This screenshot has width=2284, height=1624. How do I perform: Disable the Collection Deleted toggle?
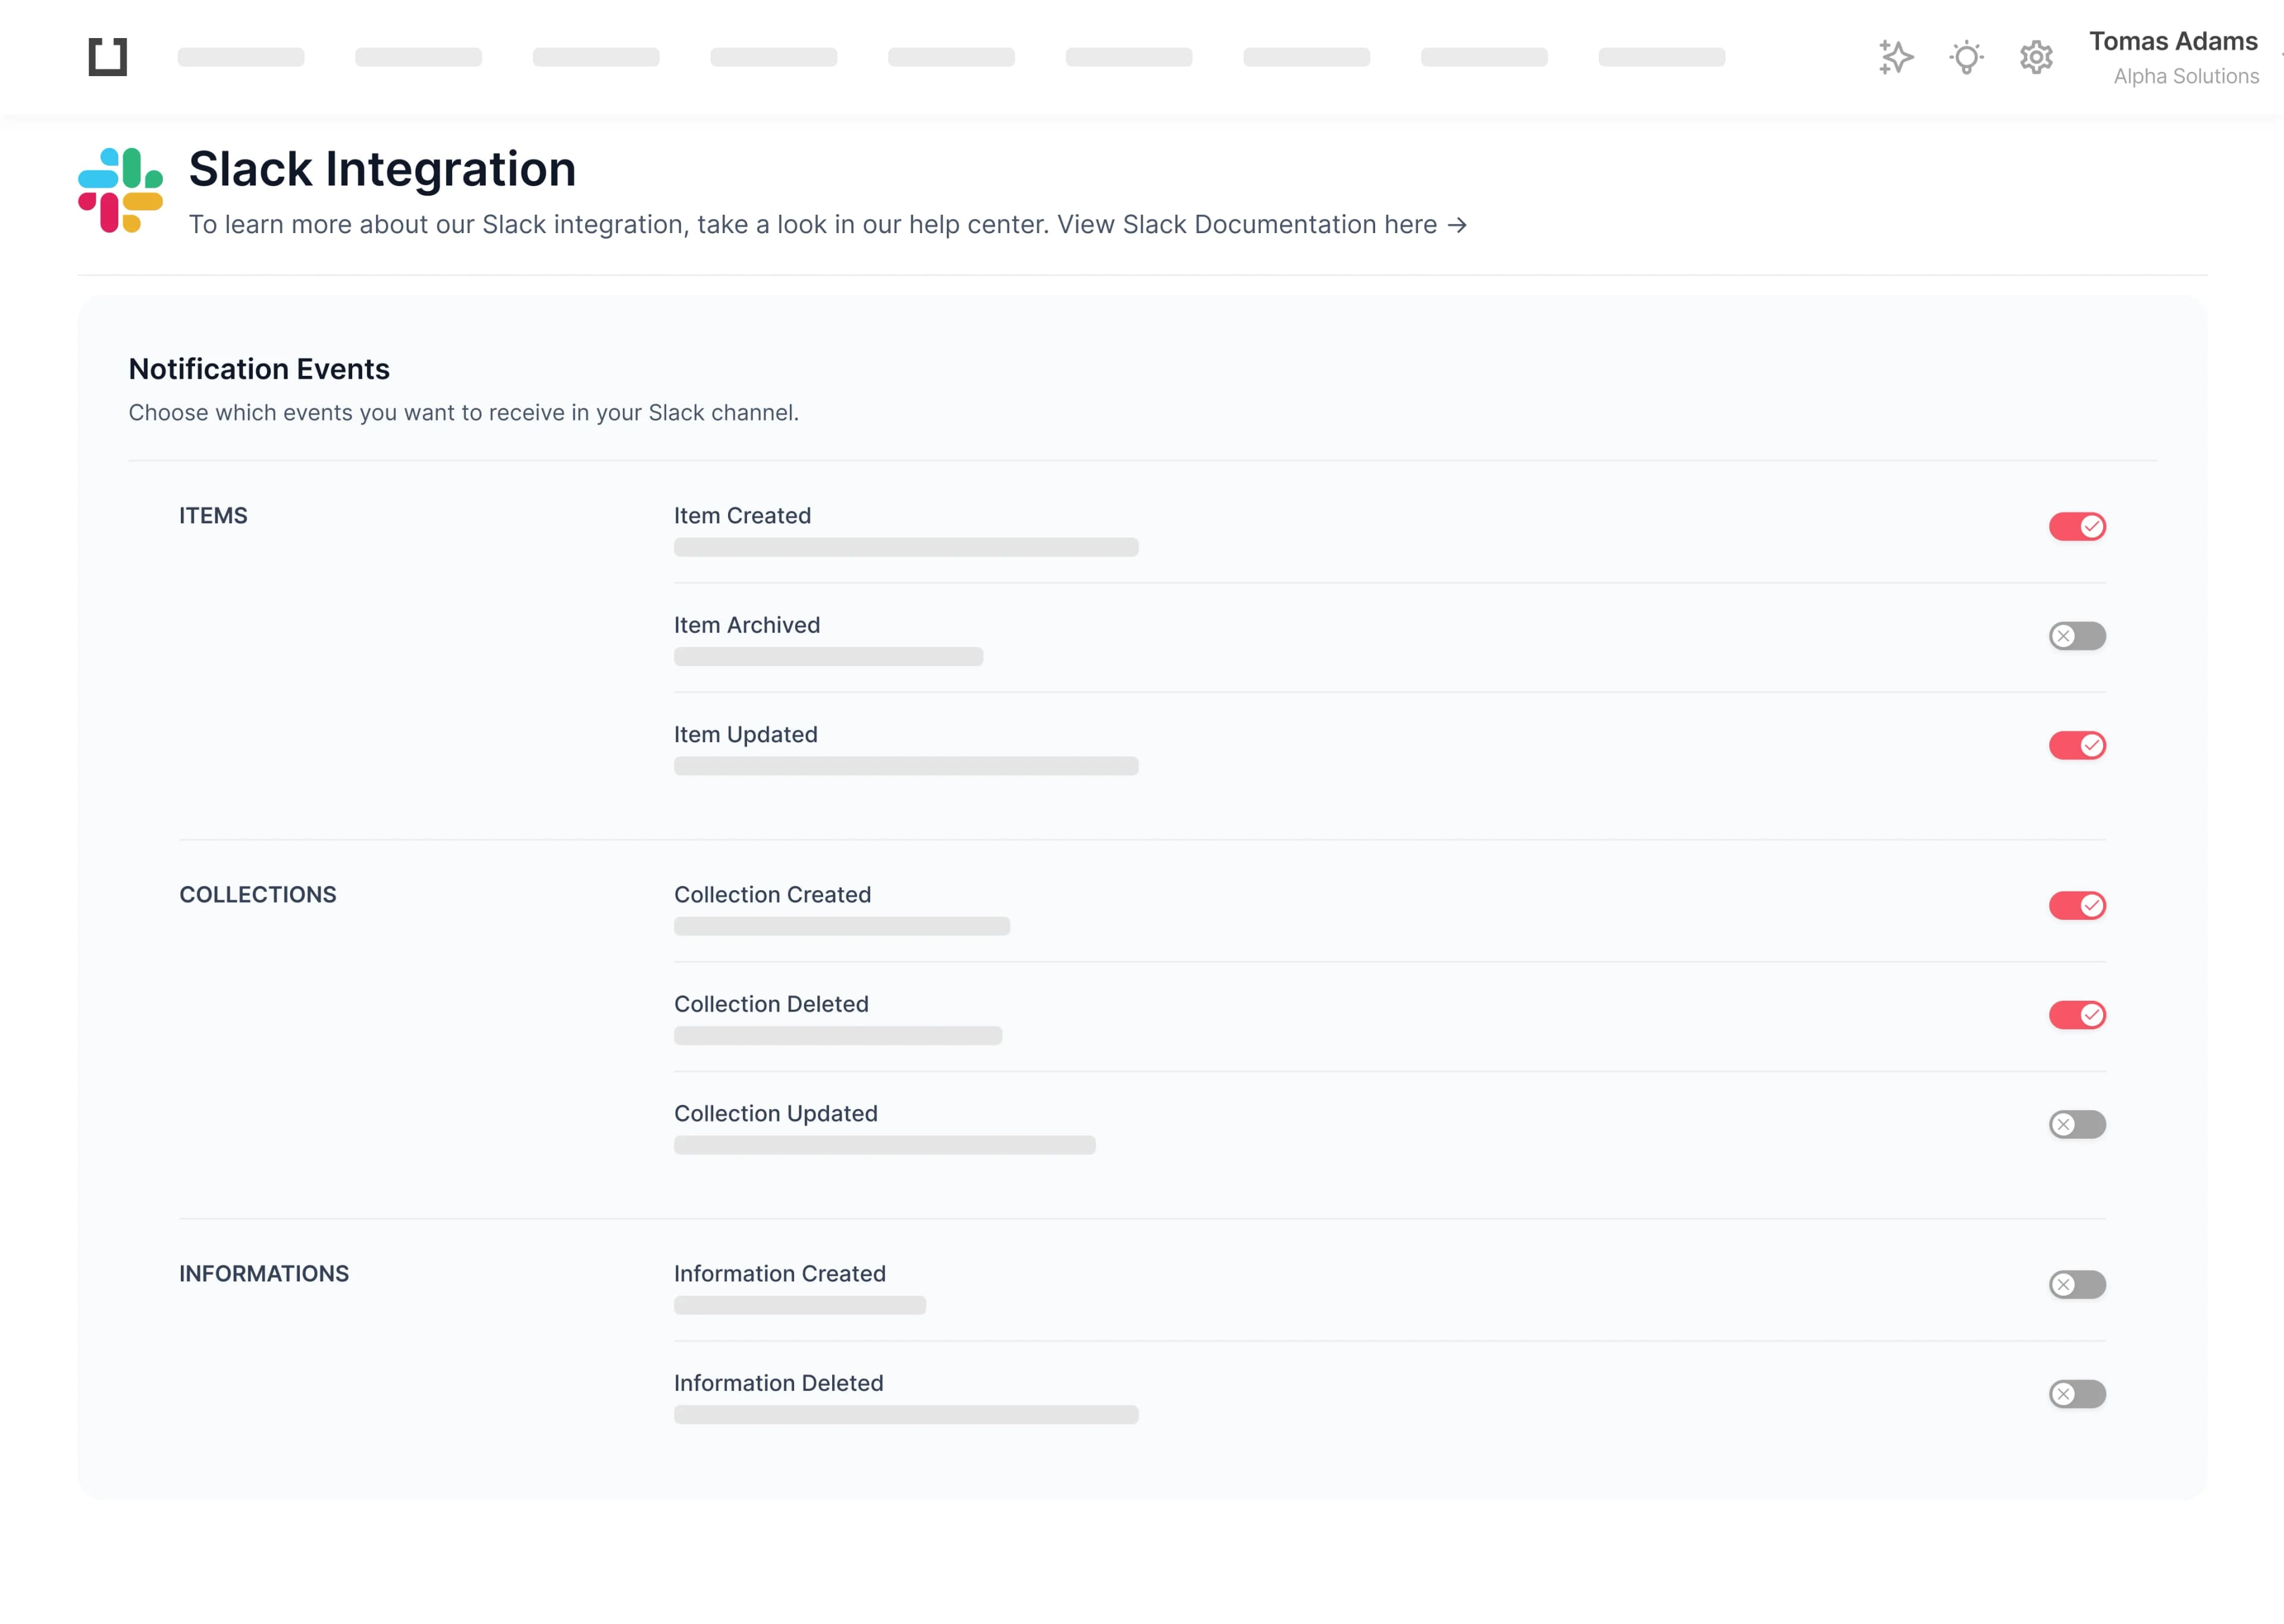pyautogui.click(x=2077, y=1015)
